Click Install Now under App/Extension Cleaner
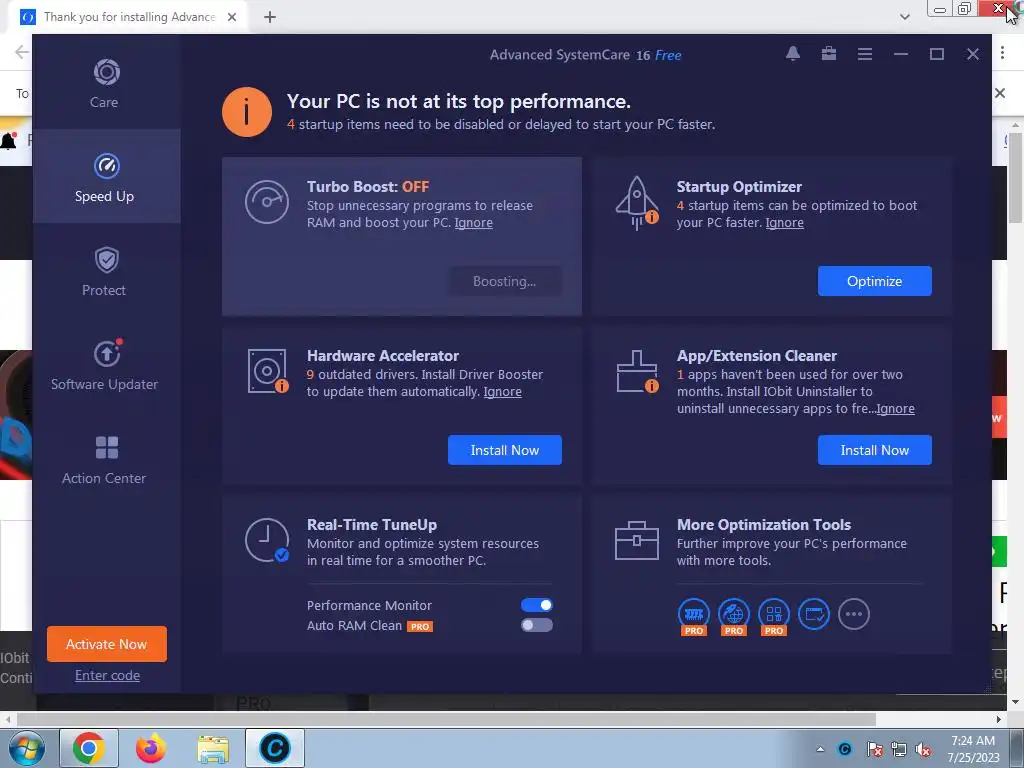This screenshot has width=1024, height=768. [x=874, y=450]
